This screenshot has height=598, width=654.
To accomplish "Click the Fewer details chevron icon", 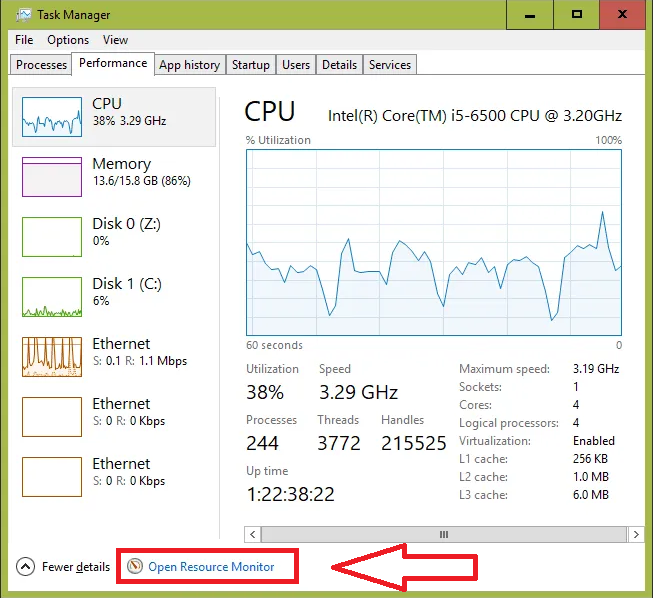I will point(25,567).
